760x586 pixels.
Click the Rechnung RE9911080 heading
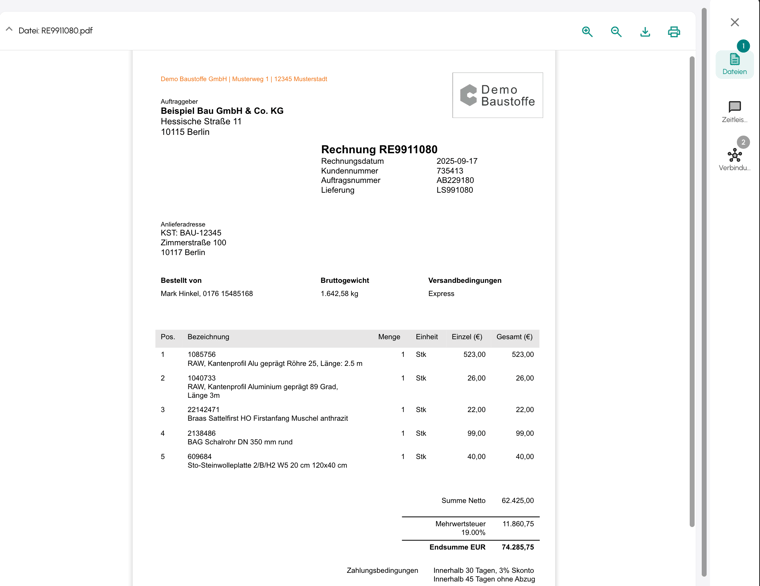[379, 149]
